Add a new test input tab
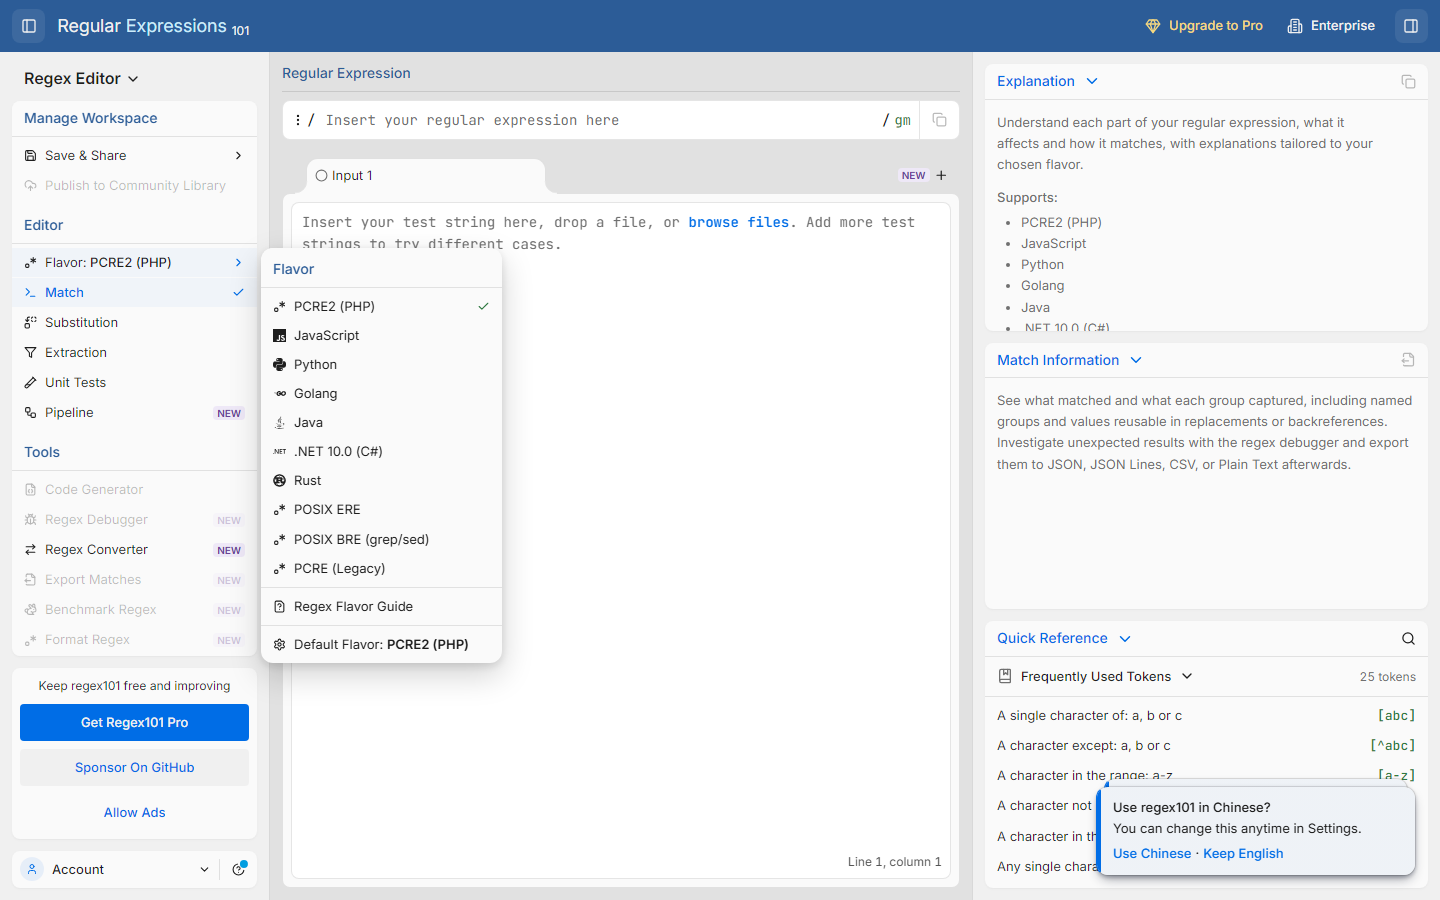The width and height of the screenshot is (1440, 900). tap(941, 175)
